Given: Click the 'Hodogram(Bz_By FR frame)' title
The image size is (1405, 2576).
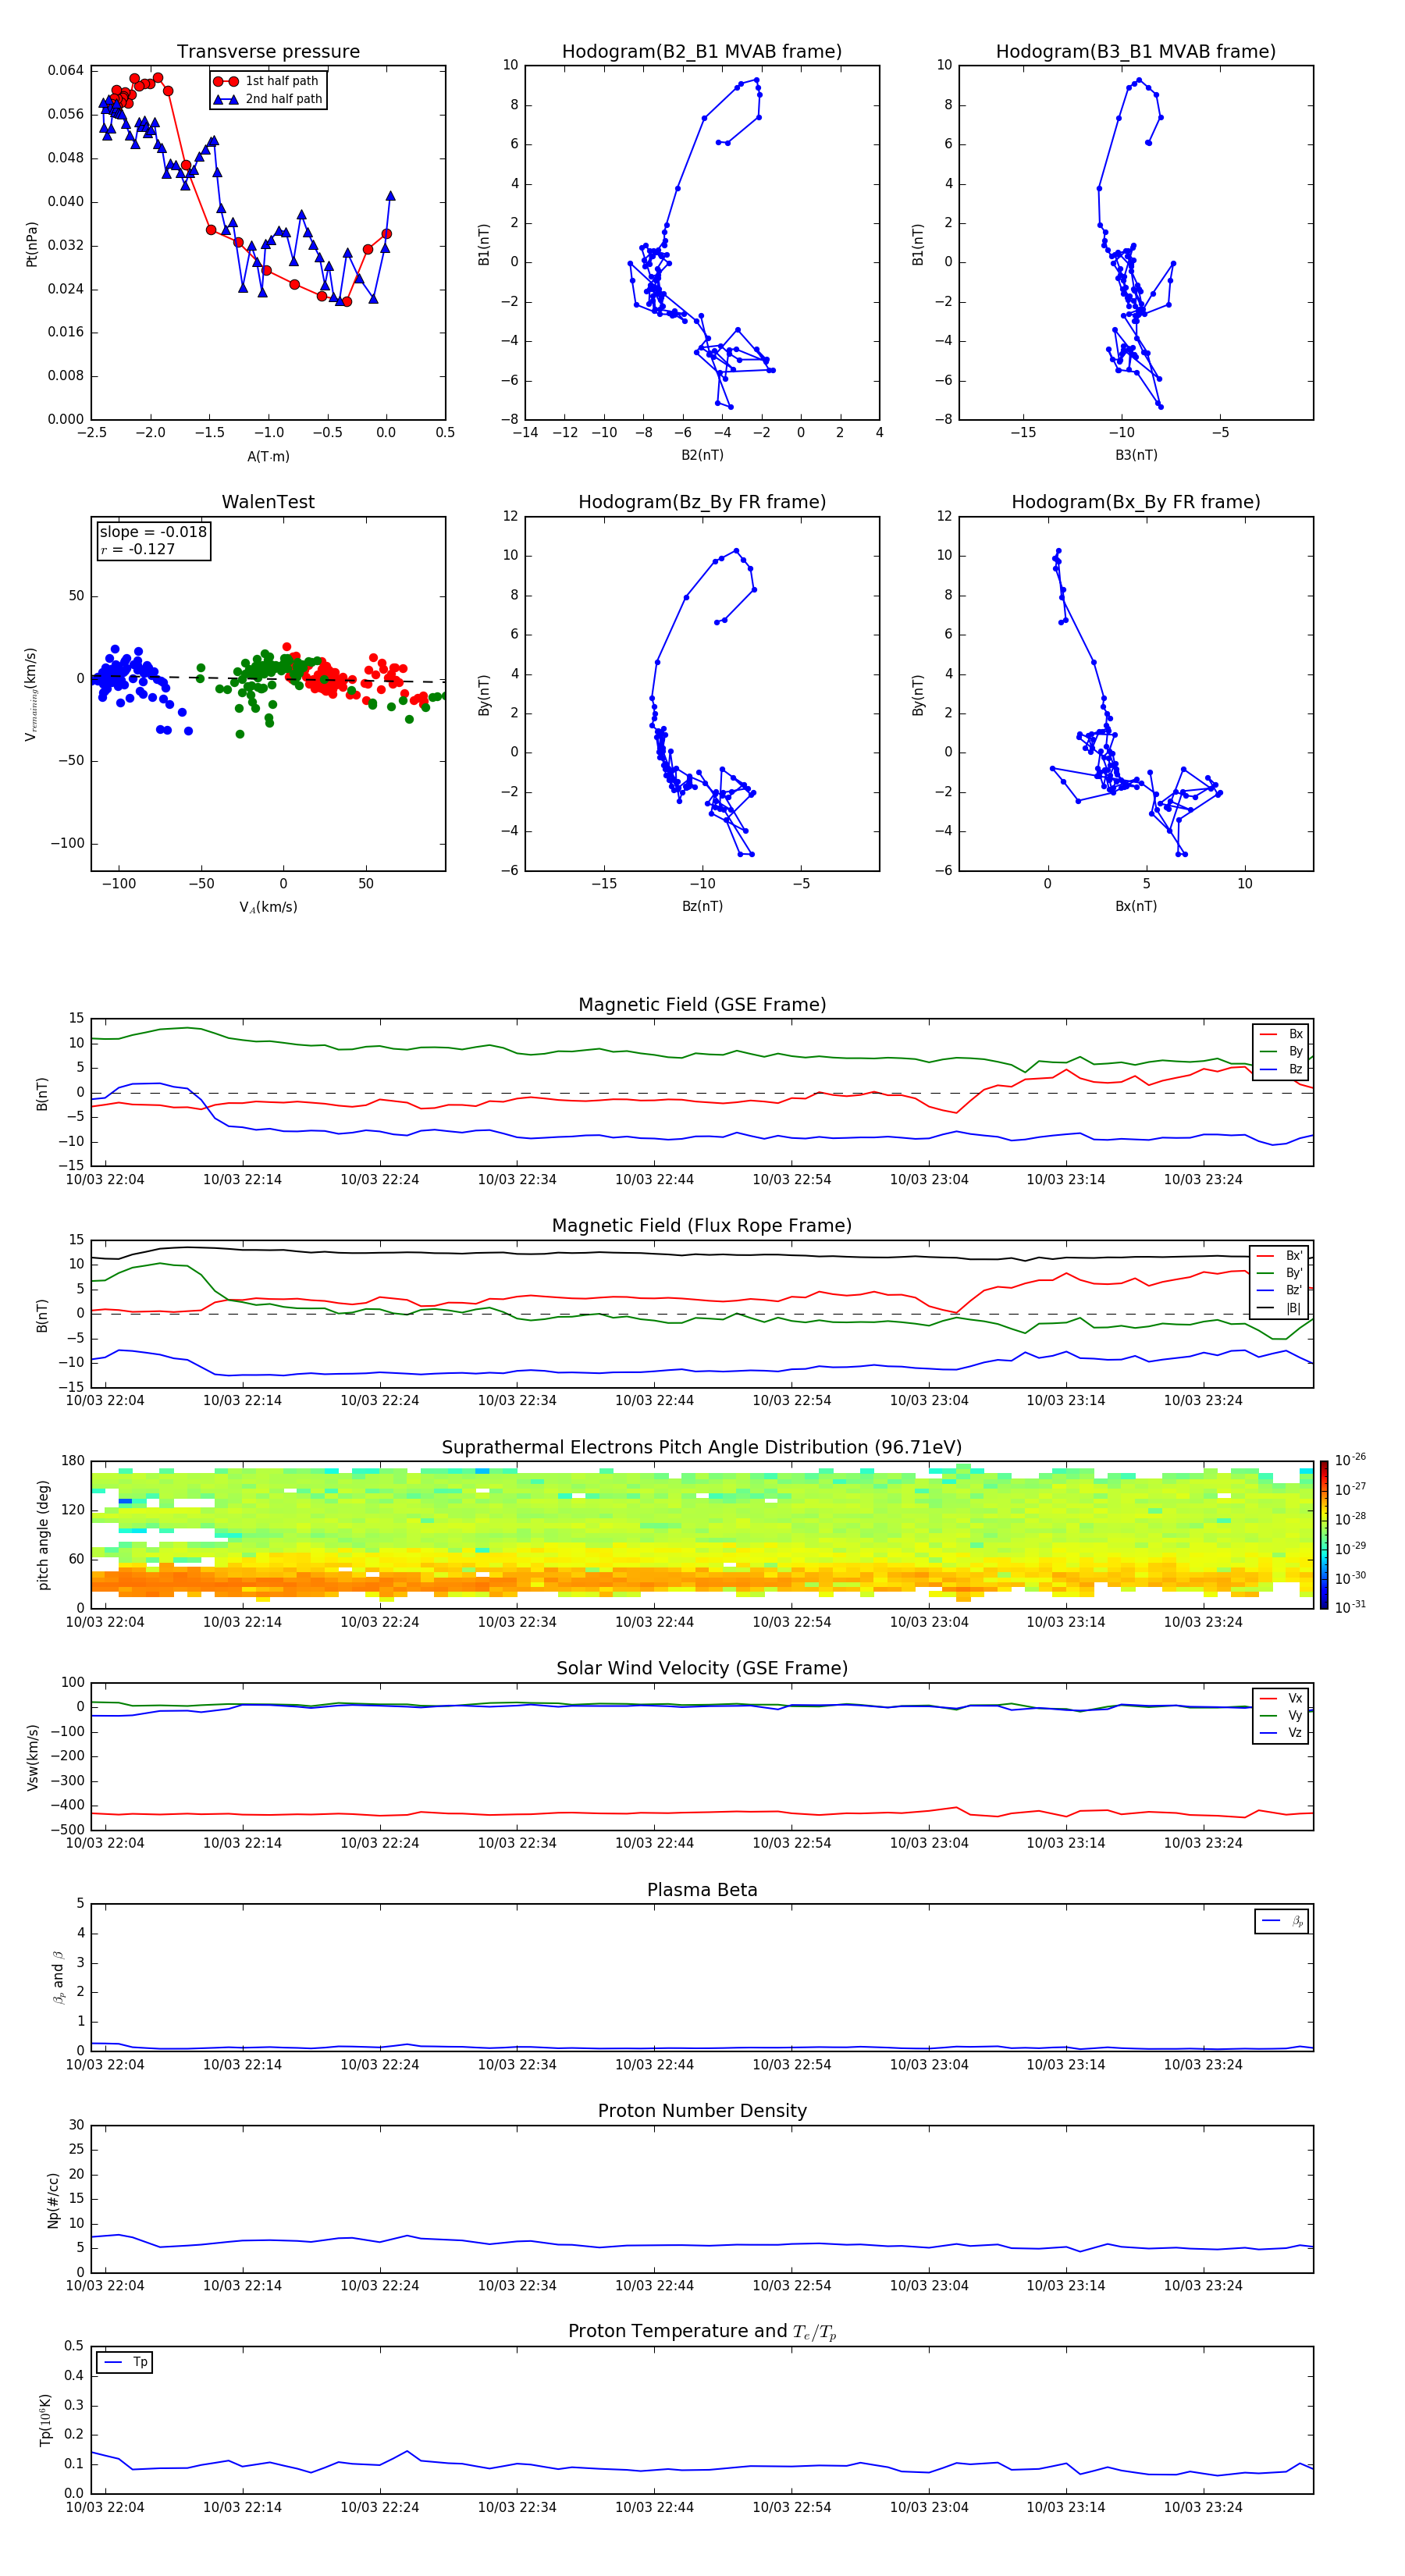Looking at the screenshot, I should pos(702,502).
